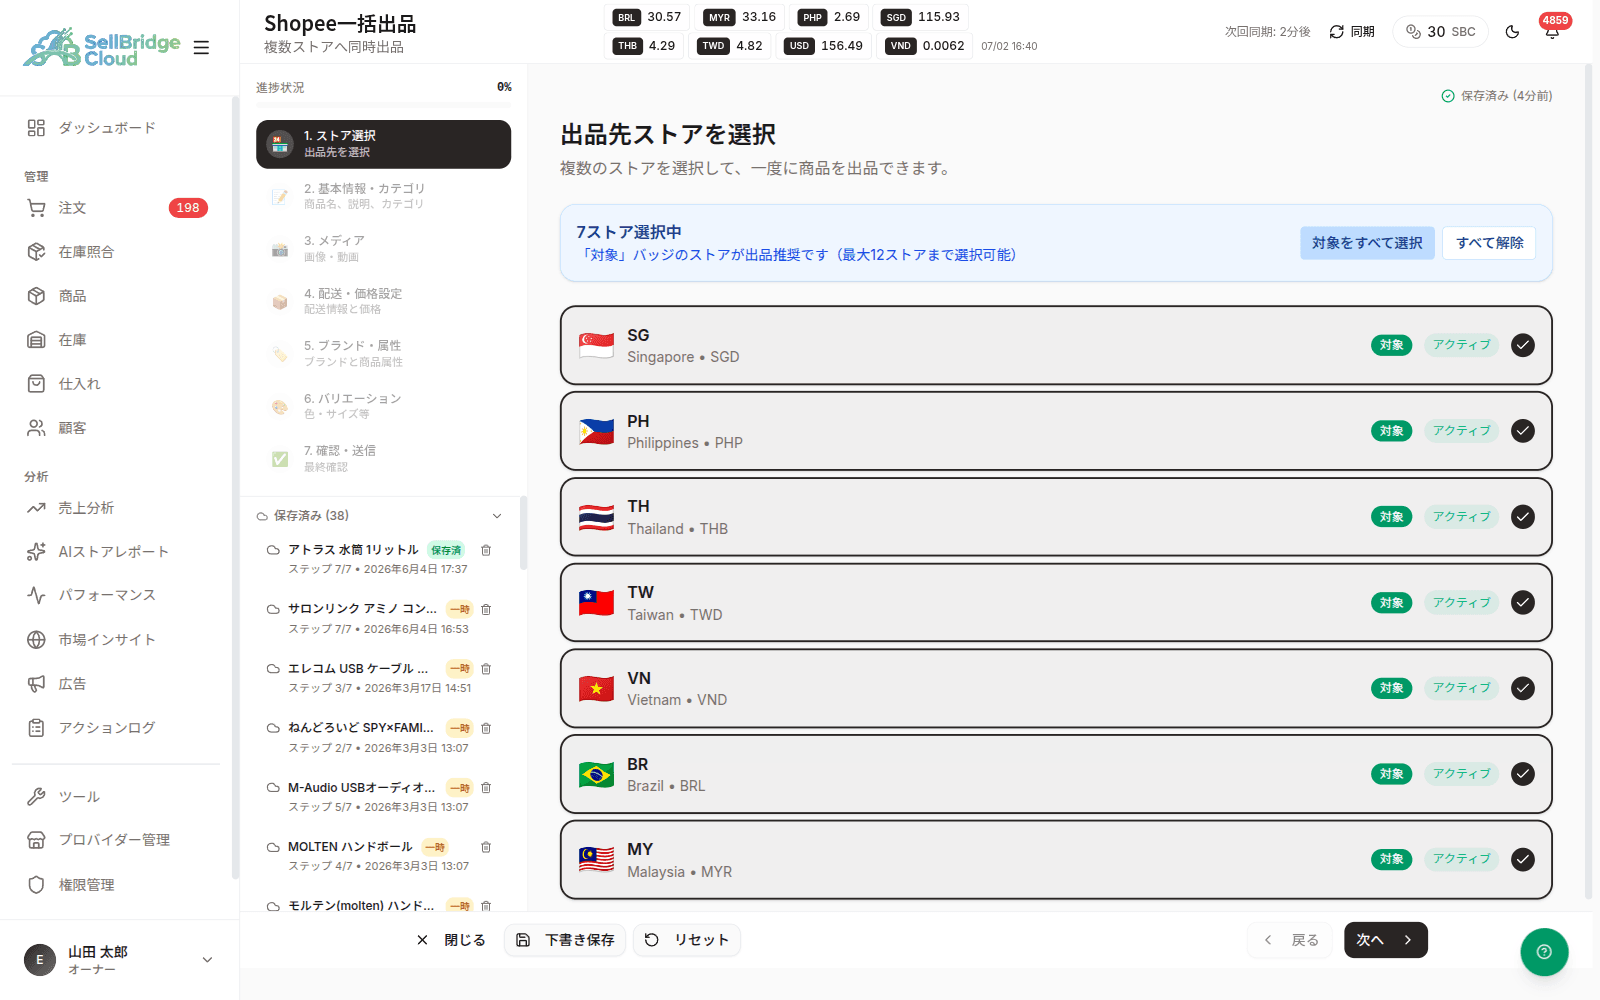Click the SellBridge Cloud logo
Screen dimensions: 1600x1000
pos(102,47)
